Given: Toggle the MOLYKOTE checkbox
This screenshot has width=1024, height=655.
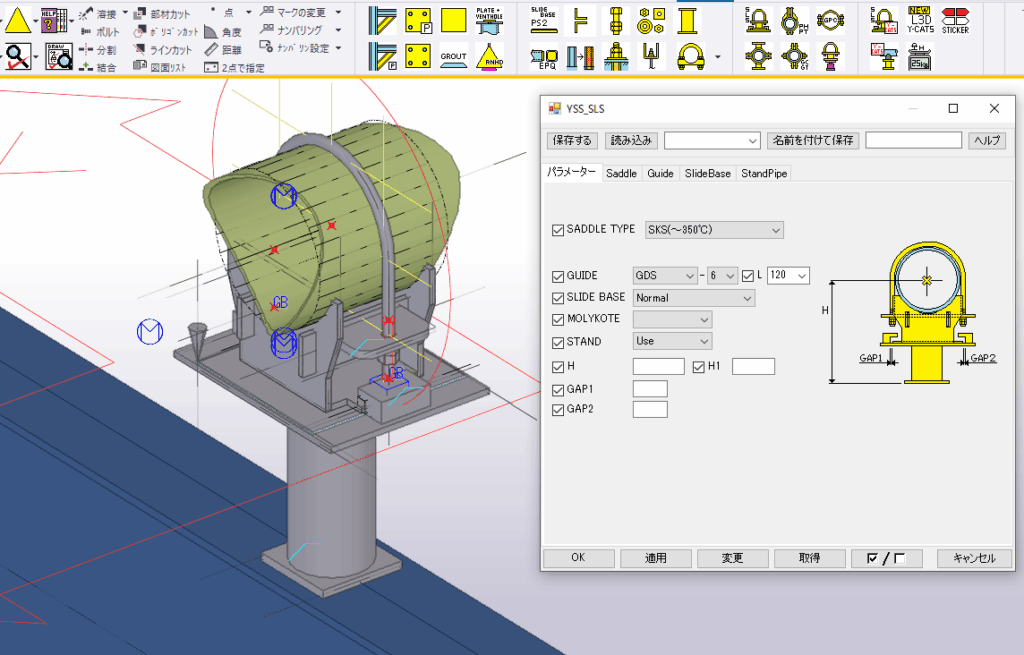Looking at the screenshot, I should pos(558,319).
